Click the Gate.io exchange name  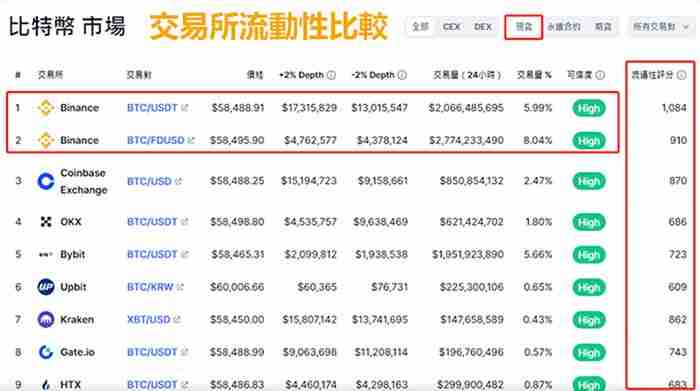click(77, 352)
